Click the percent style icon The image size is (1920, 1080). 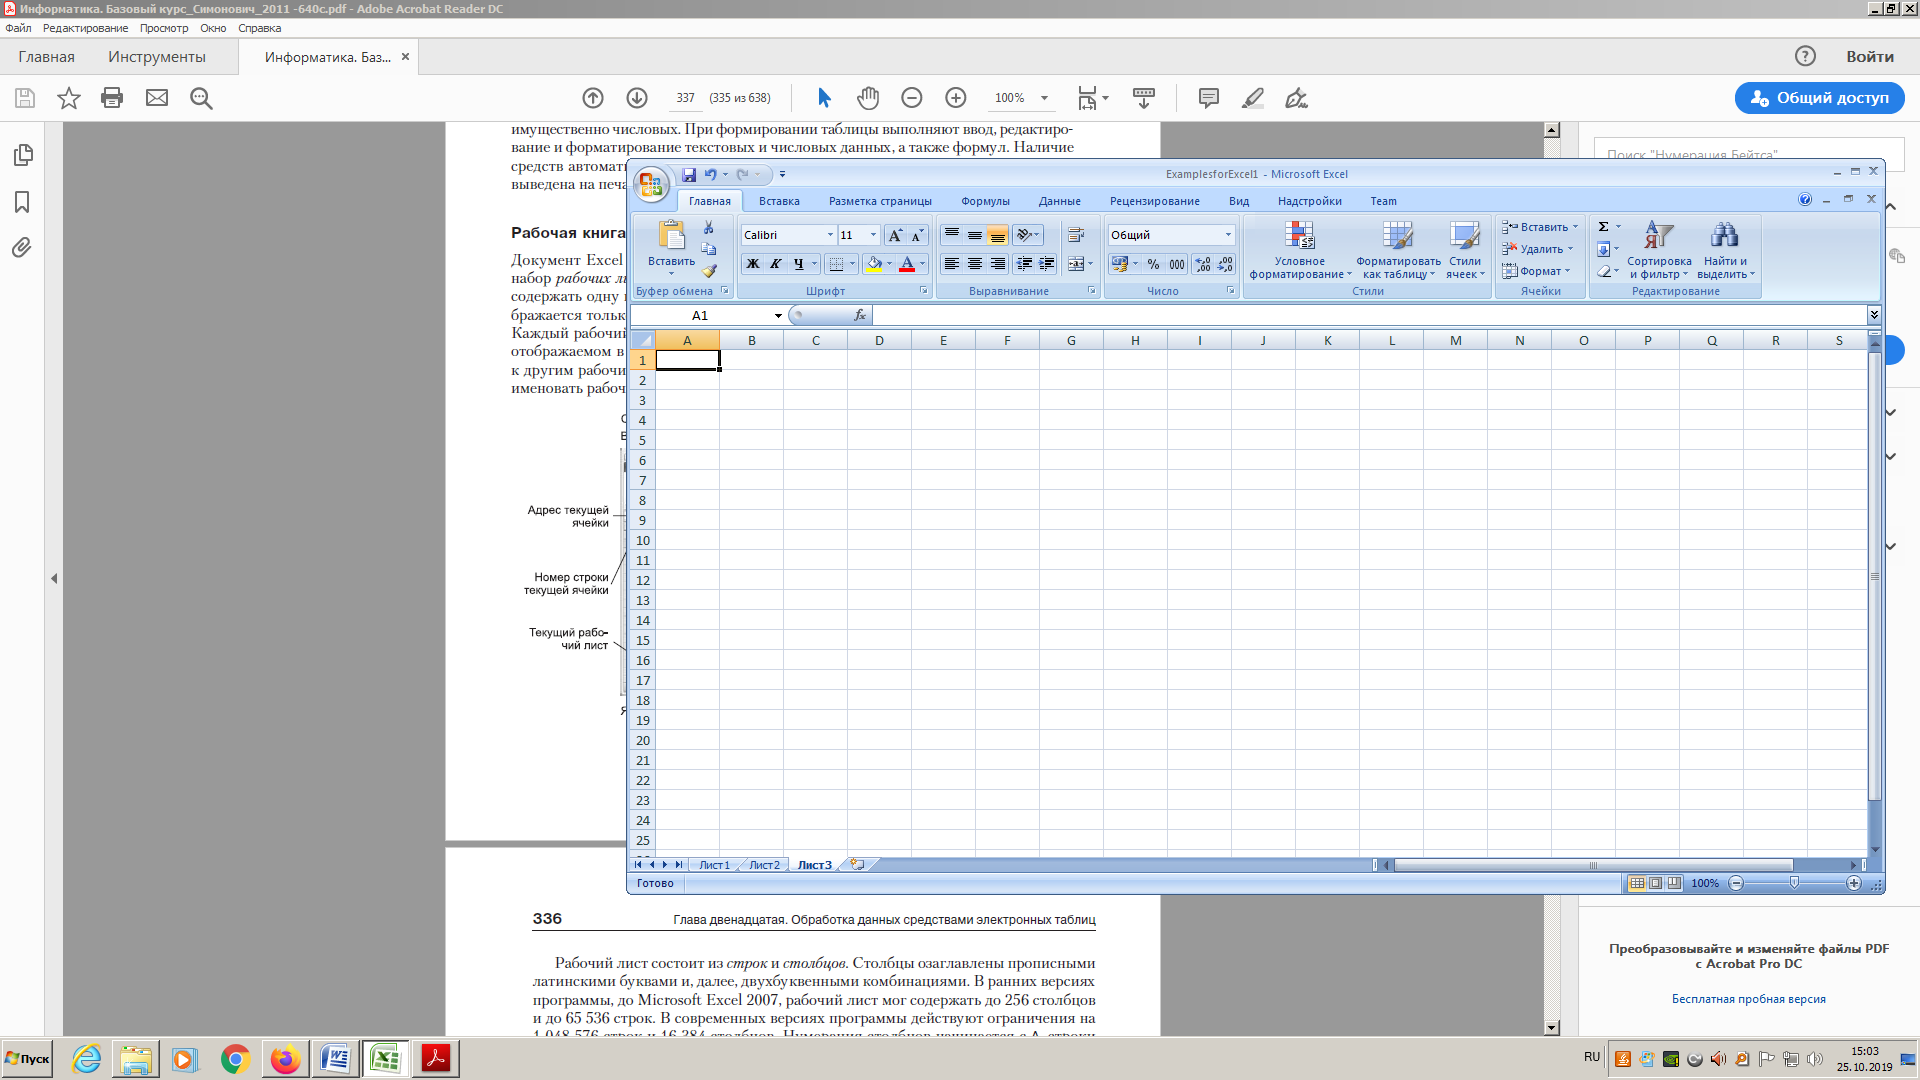[x=1153, y=264]
